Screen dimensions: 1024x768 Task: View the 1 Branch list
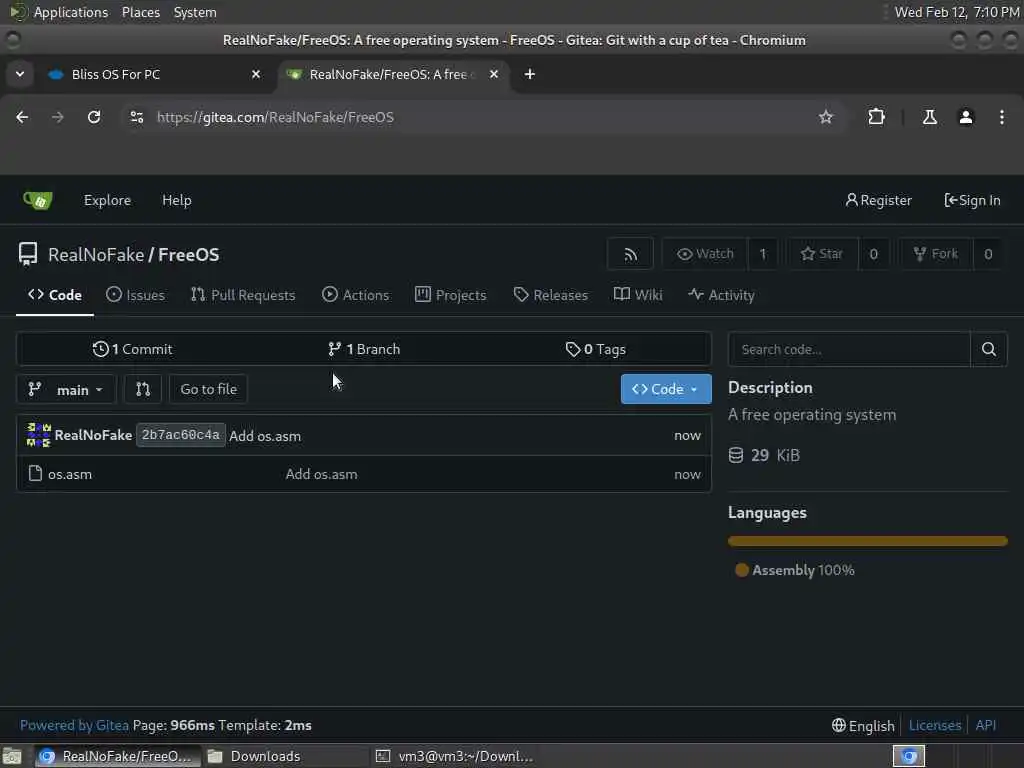coord(364,349)
